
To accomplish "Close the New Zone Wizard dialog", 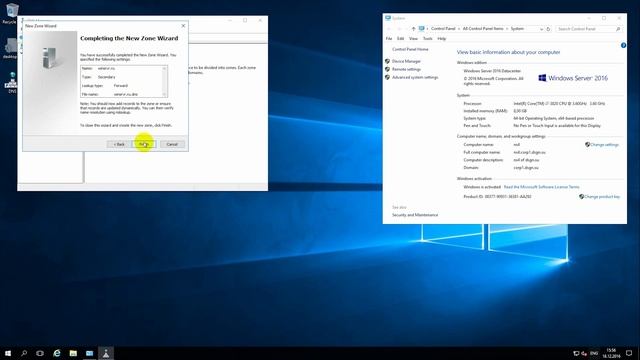I will 183,26.
